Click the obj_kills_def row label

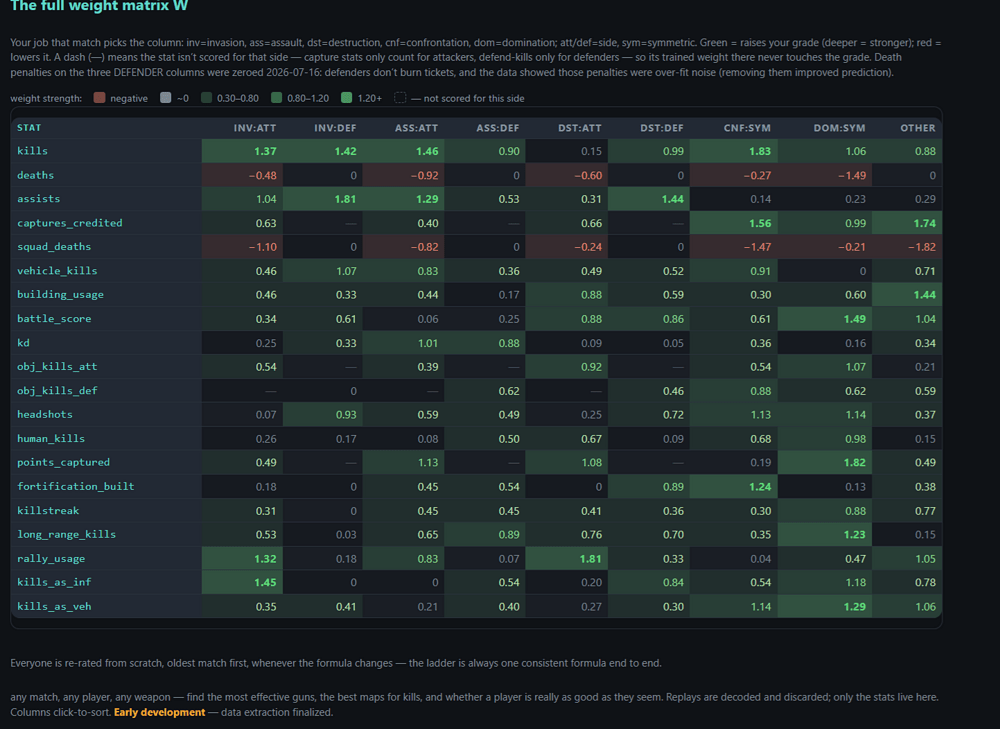57,390
